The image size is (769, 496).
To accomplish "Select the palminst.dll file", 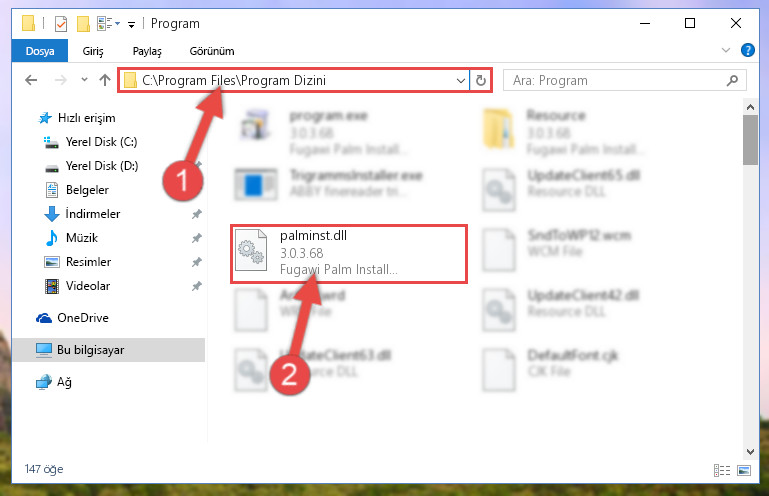I will point(349,254).
